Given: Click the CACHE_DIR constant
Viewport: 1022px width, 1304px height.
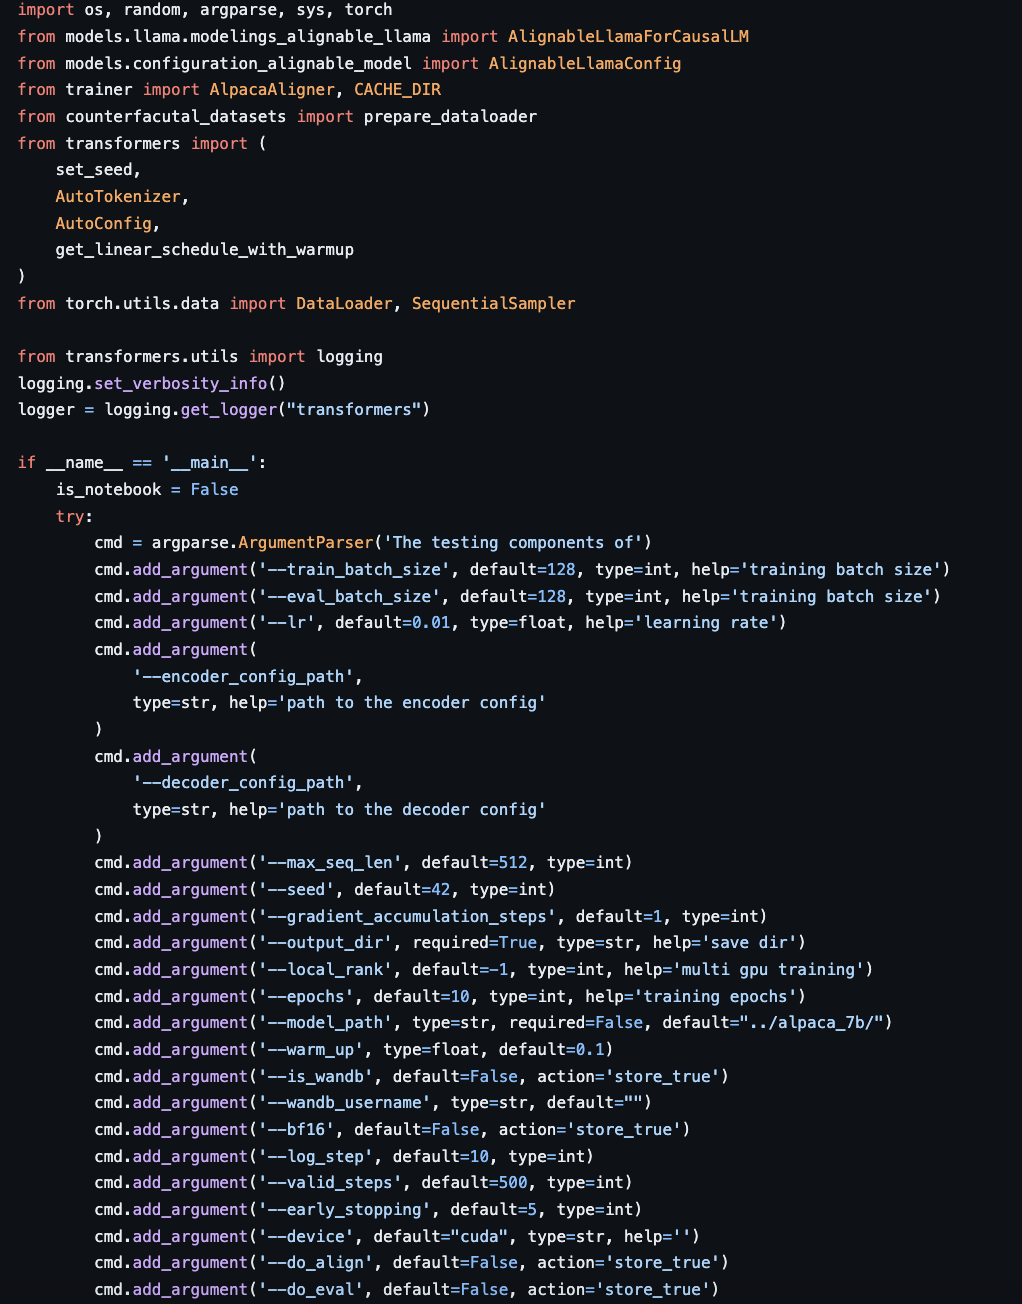Looking at the screenshot, I should [397, 89].
